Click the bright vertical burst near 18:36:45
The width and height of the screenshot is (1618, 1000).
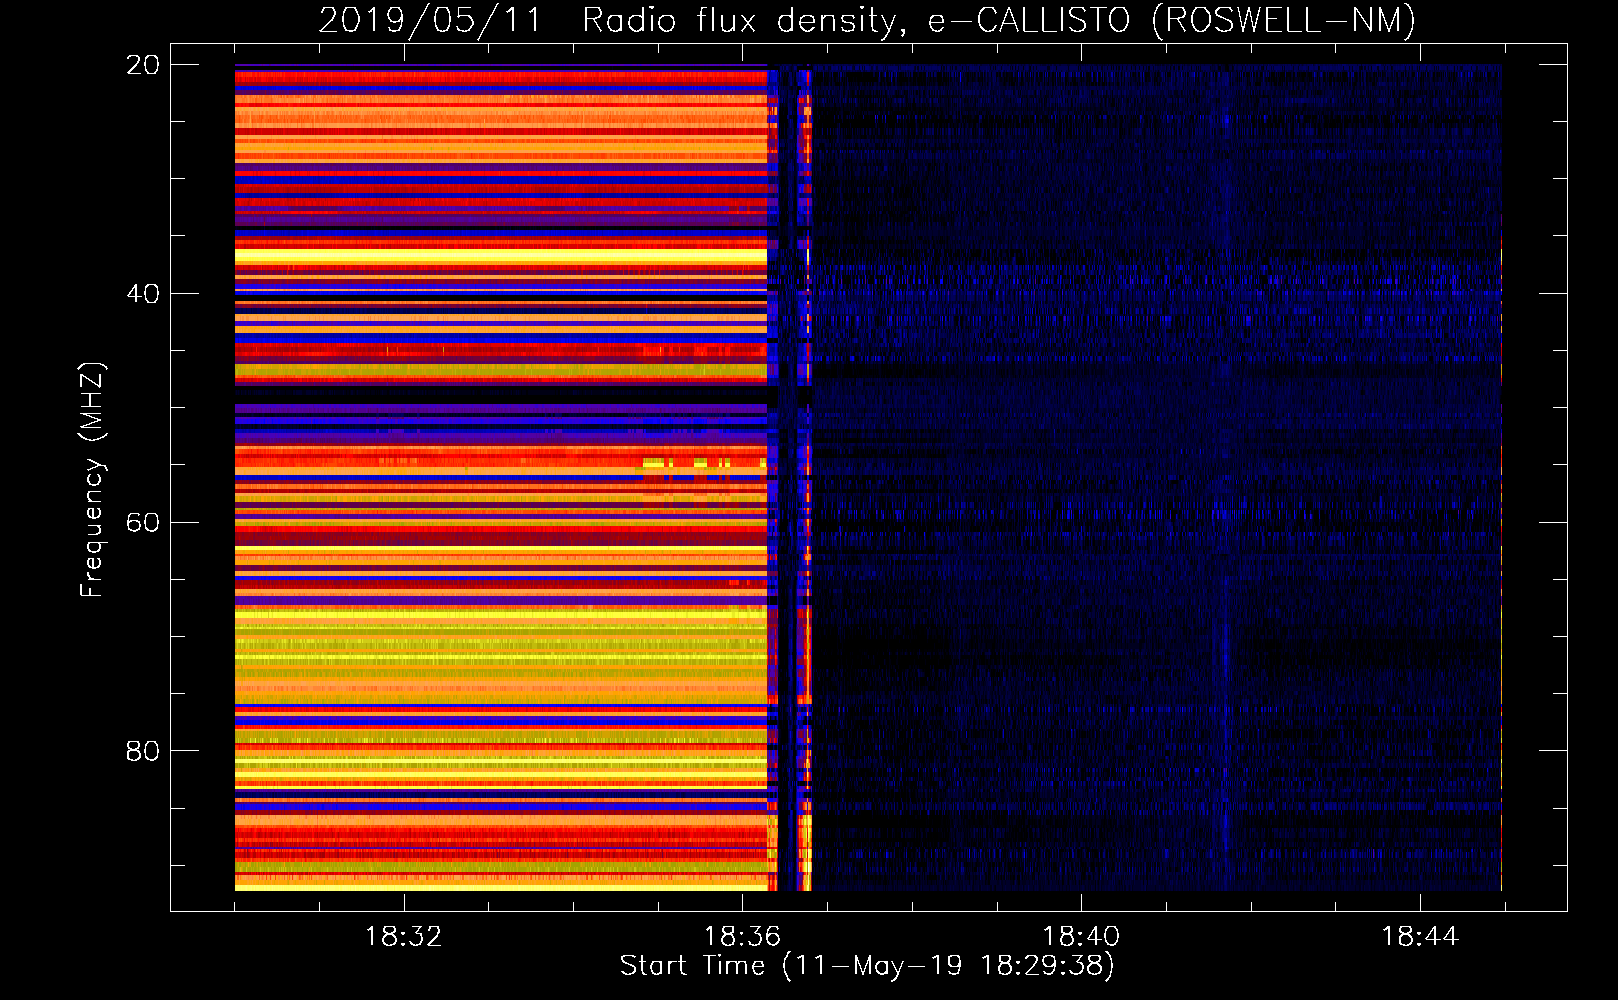click(805, 478)
